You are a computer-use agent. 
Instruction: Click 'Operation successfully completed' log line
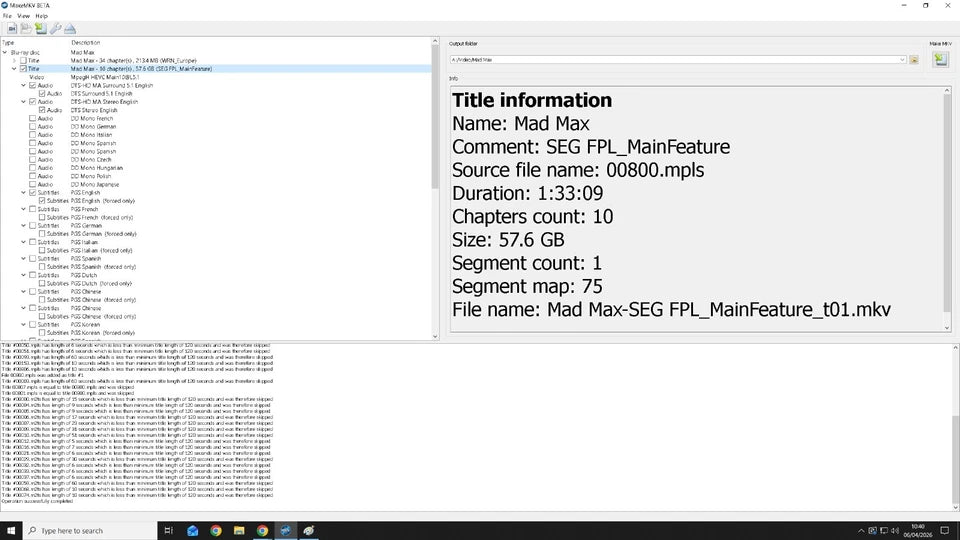pos(37,501)
